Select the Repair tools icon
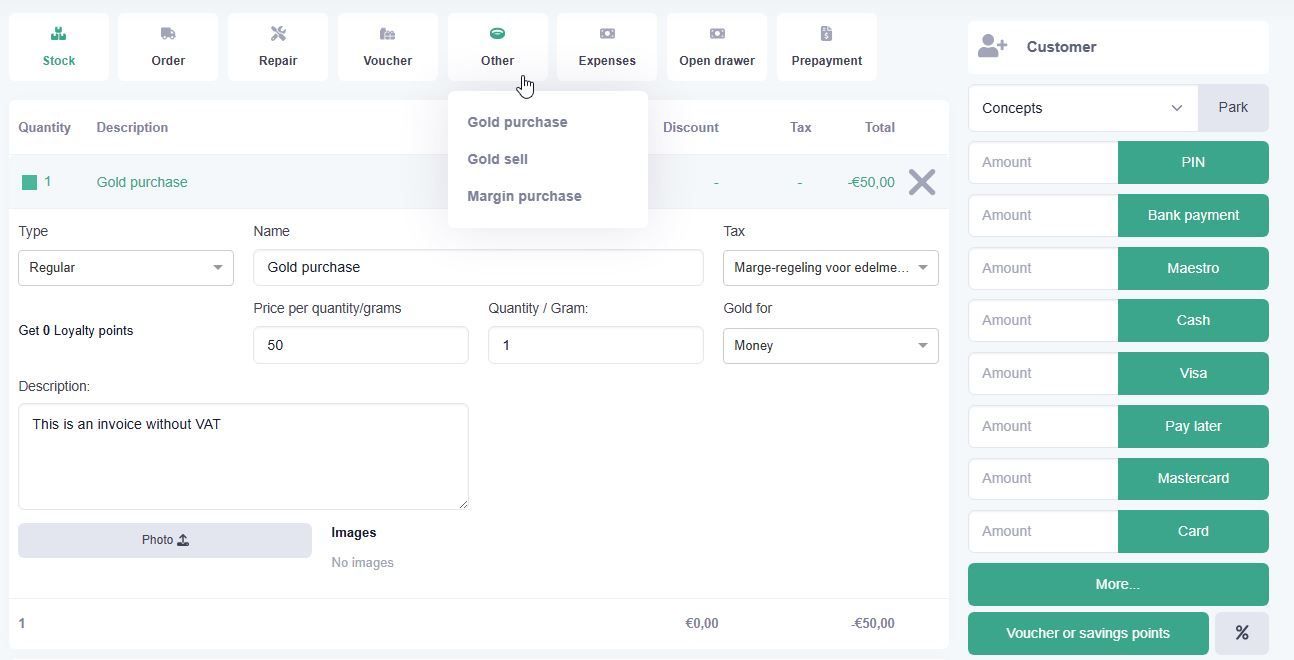1294x660 pixels. click(x=278, y=34)
